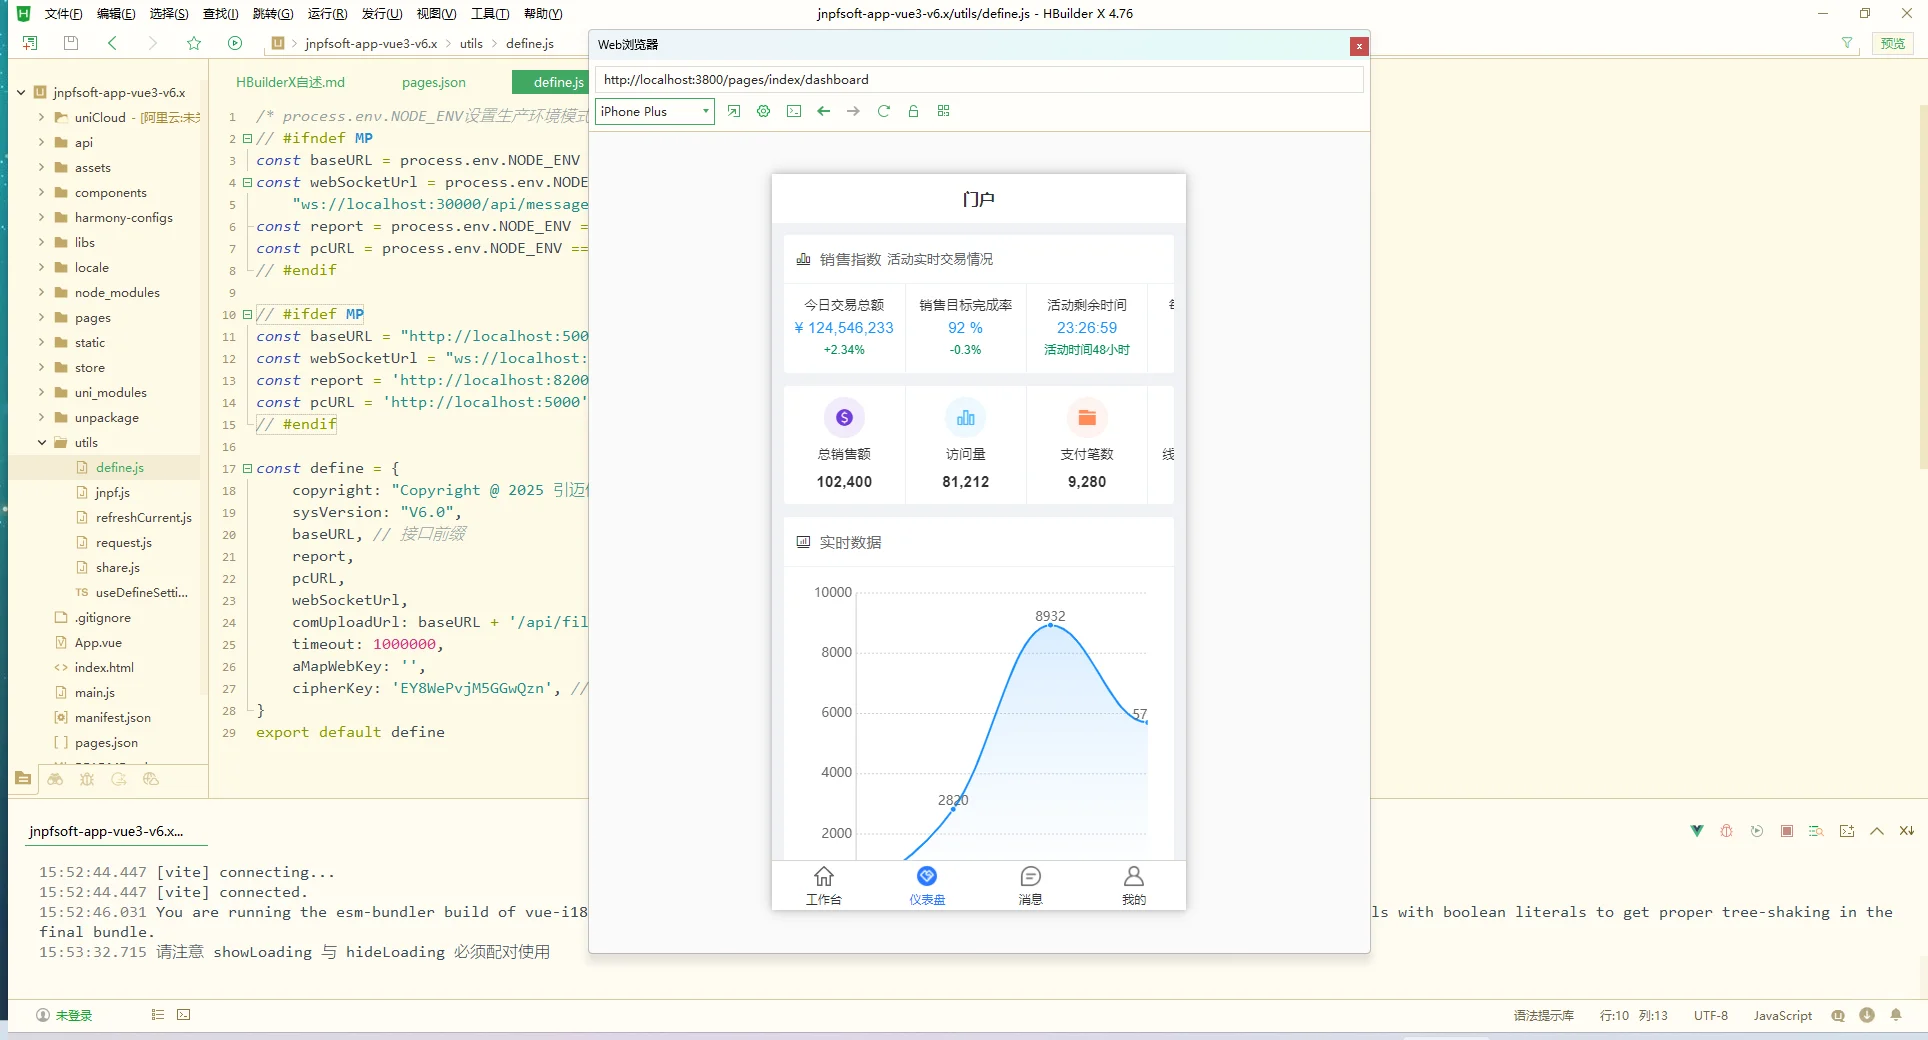The height and width of the screenshot is (1040, 1928).
Task: Navigate forward in the Web browser panel
Action: [x=853, y=111]
